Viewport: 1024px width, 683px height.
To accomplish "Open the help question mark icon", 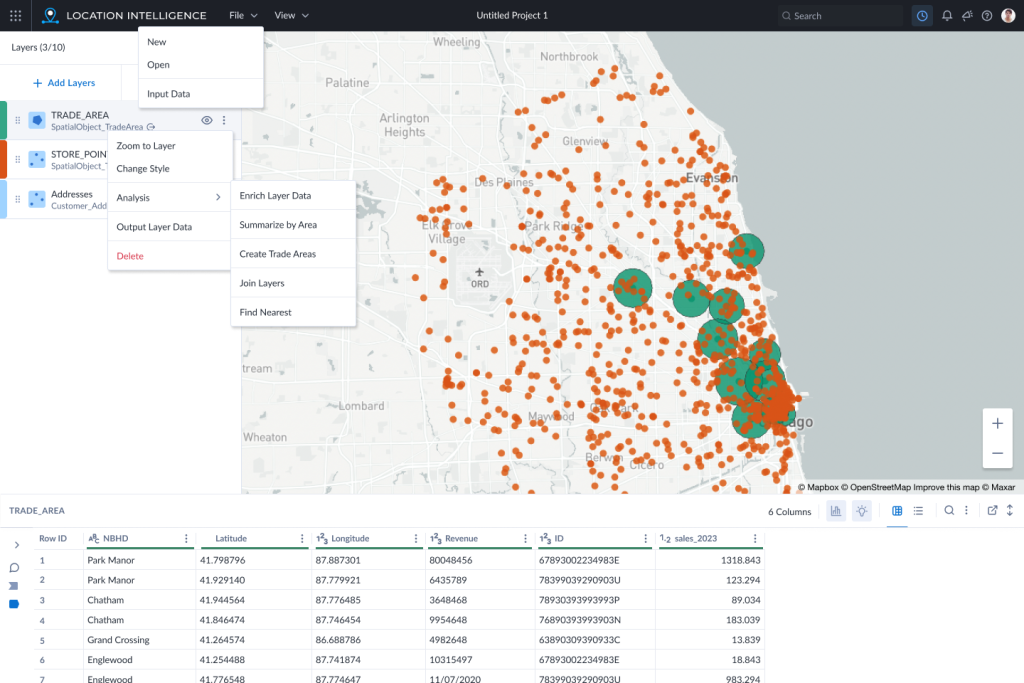I will 987,16.
